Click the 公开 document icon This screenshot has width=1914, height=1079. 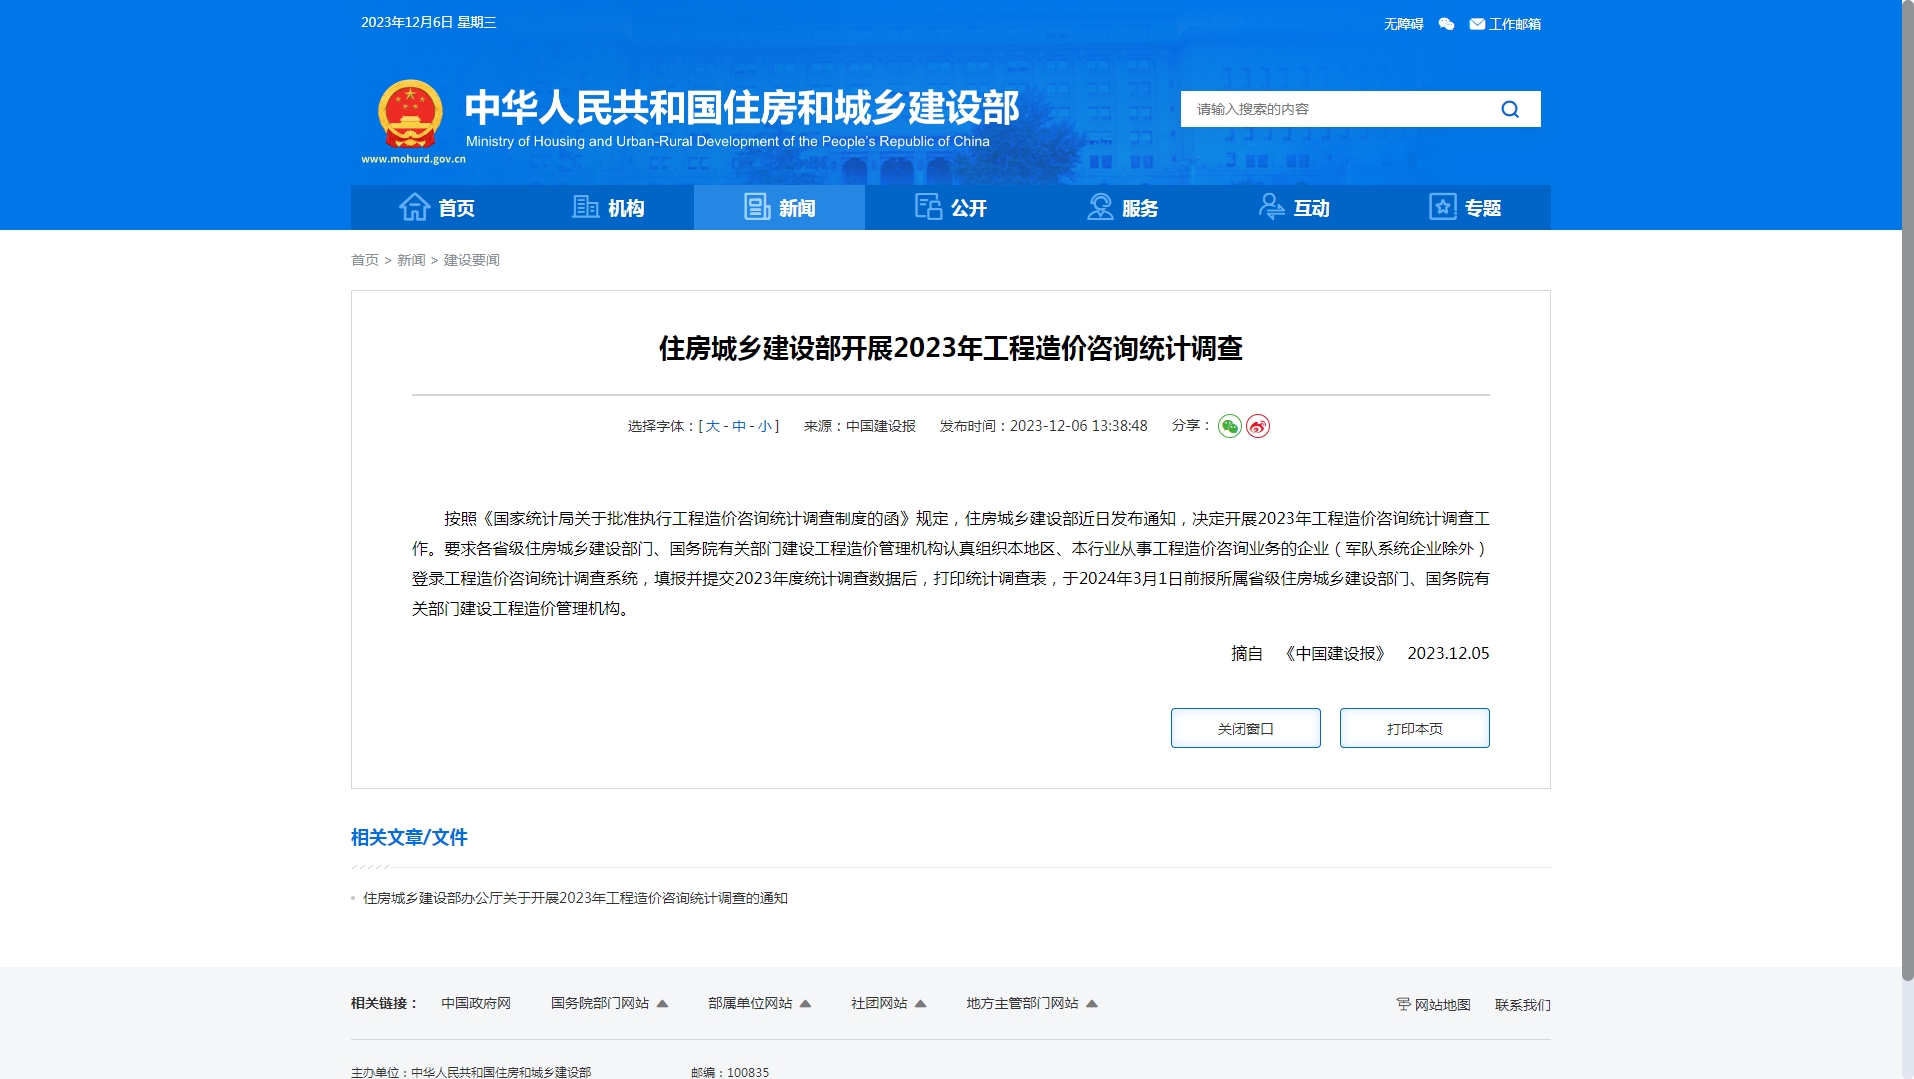[928, 207]
